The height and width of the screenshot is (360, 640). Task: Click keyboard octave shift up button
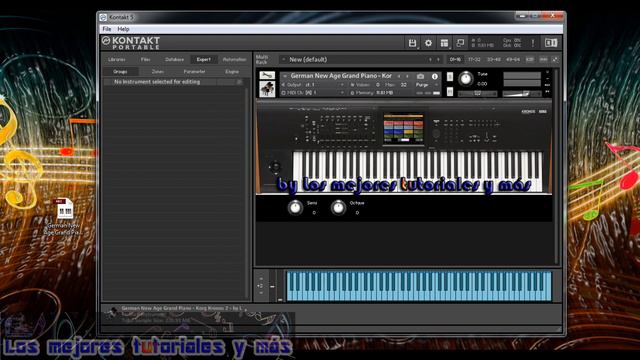coord(261,279)
